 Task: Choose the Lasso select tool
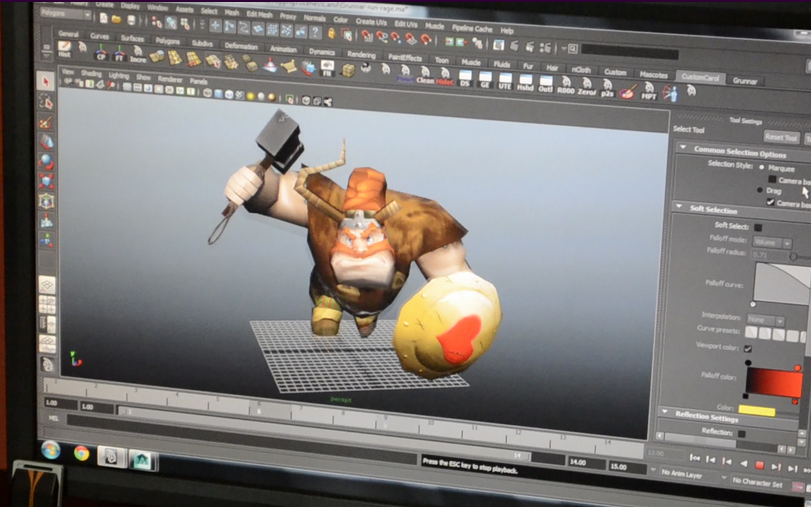(x=46, y=102)
